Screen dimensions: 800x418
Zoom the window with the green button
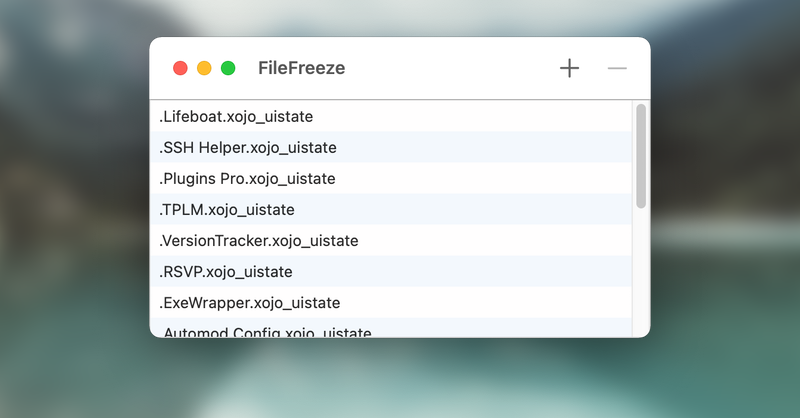tap(228, 68)
